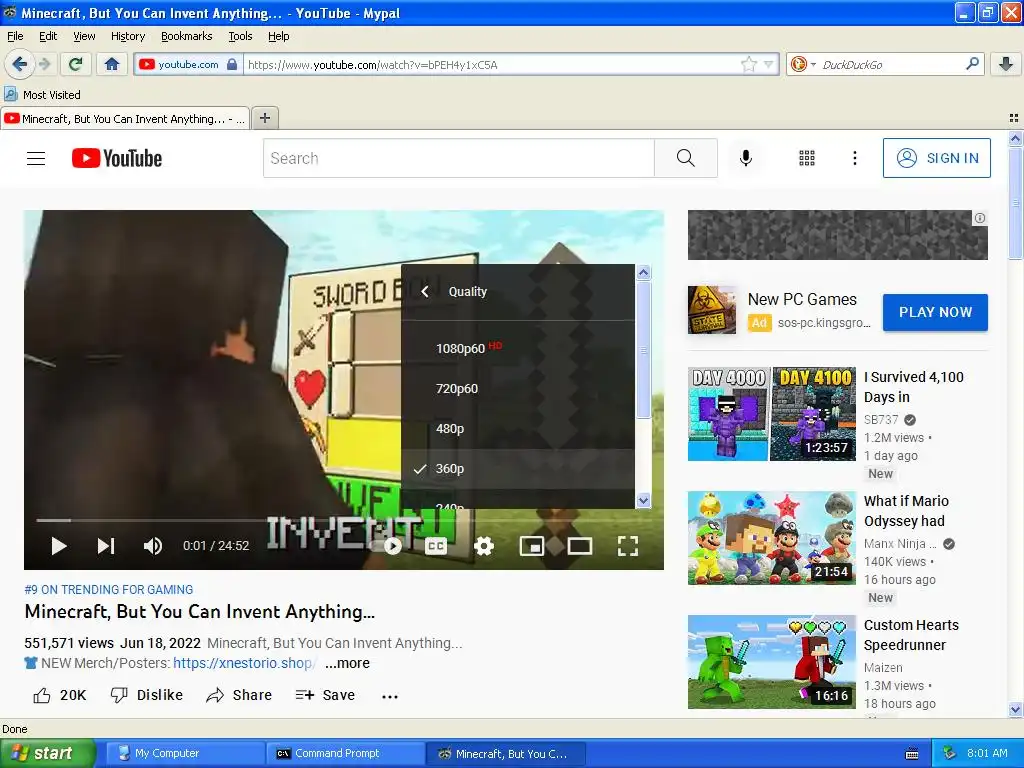Toggle closed captions CC button

(436, 546)
